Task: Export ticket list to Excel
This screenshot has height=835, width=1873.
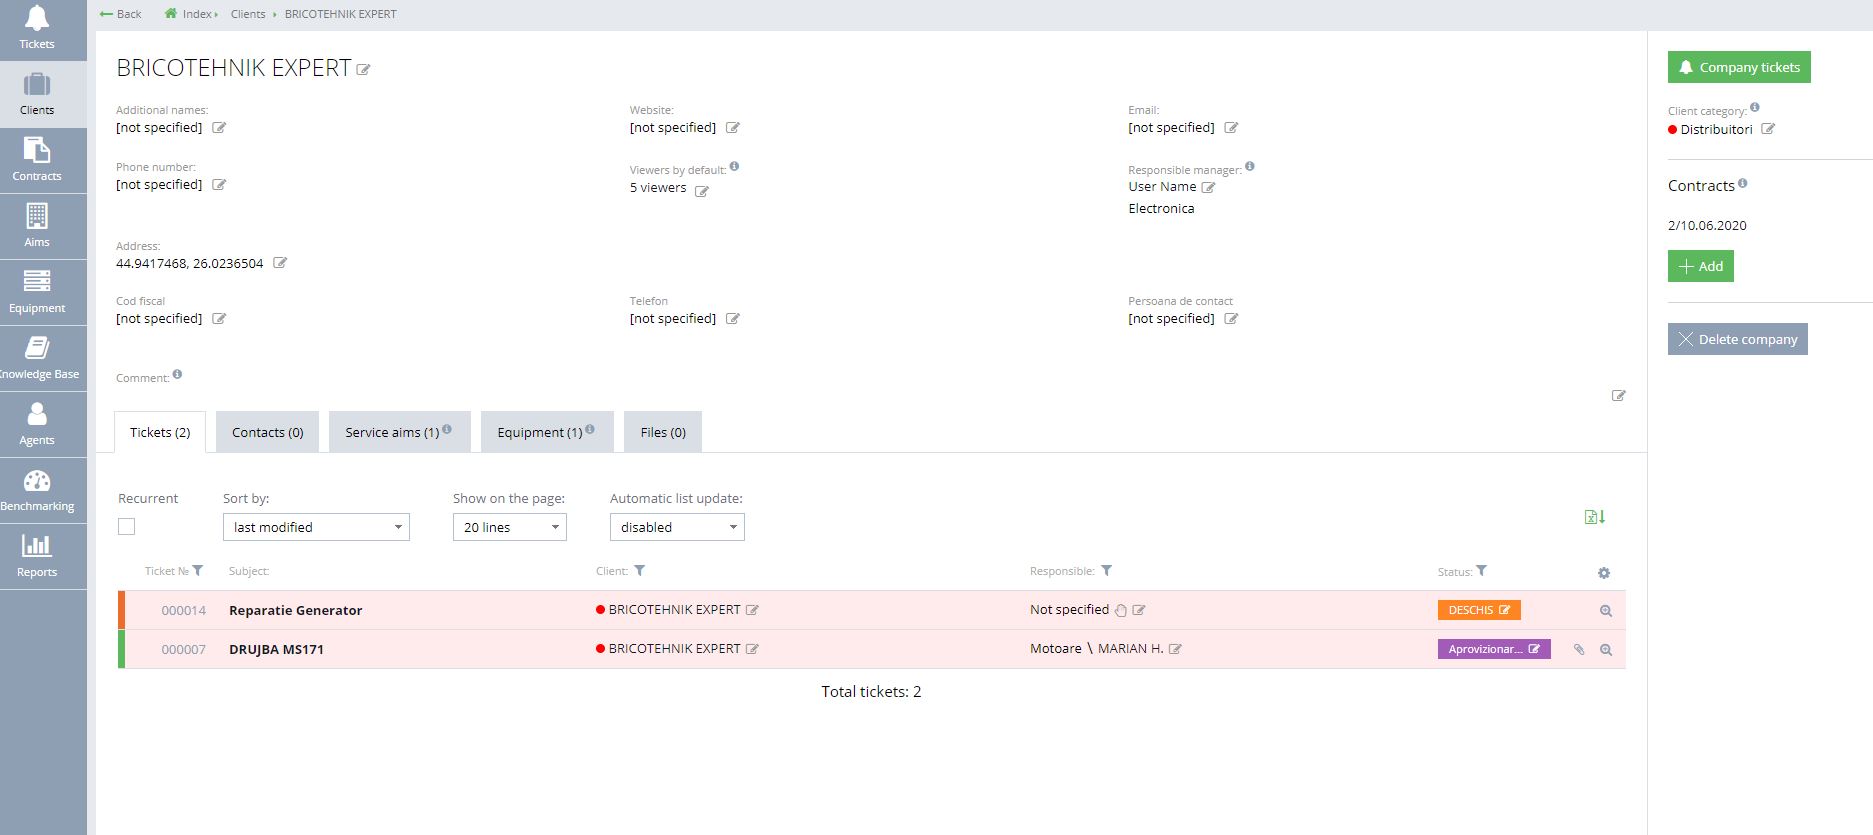Action: 1594,517
